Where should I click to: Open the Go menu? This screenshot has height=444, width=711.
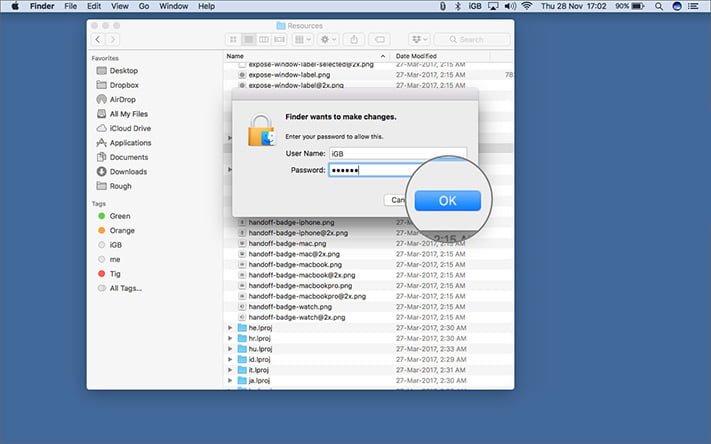click(x=144, y=6)
